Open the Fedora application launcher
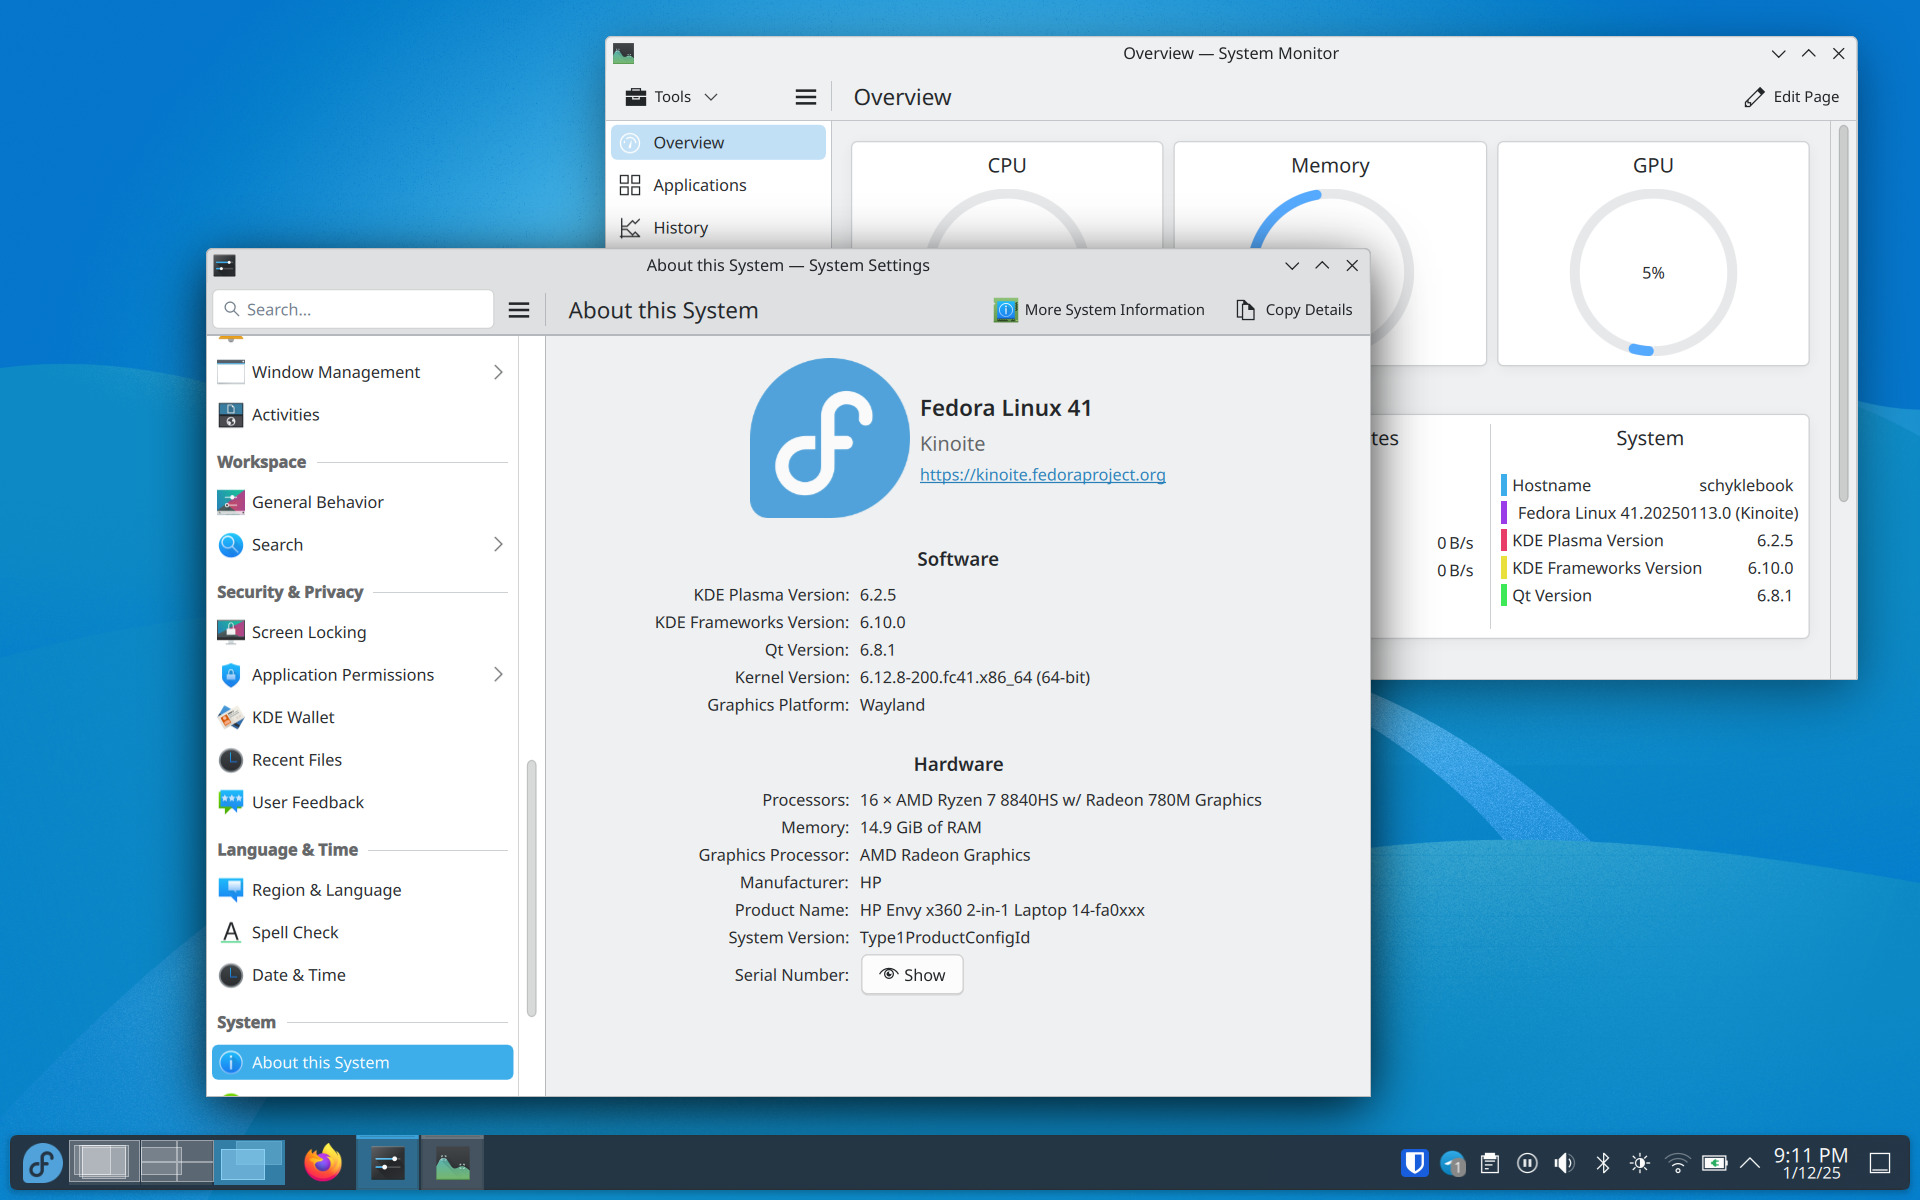Image resolution: width=1920 pixels, height=1200 pixels. click(42, 1163)
